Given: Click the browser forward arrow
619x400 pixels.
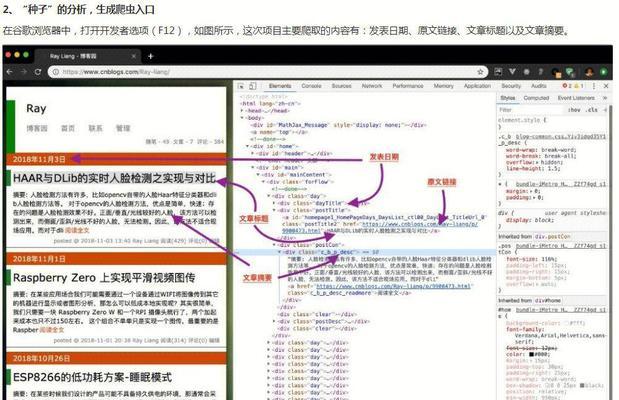Looking at the screenshot, I should [24, 72].
